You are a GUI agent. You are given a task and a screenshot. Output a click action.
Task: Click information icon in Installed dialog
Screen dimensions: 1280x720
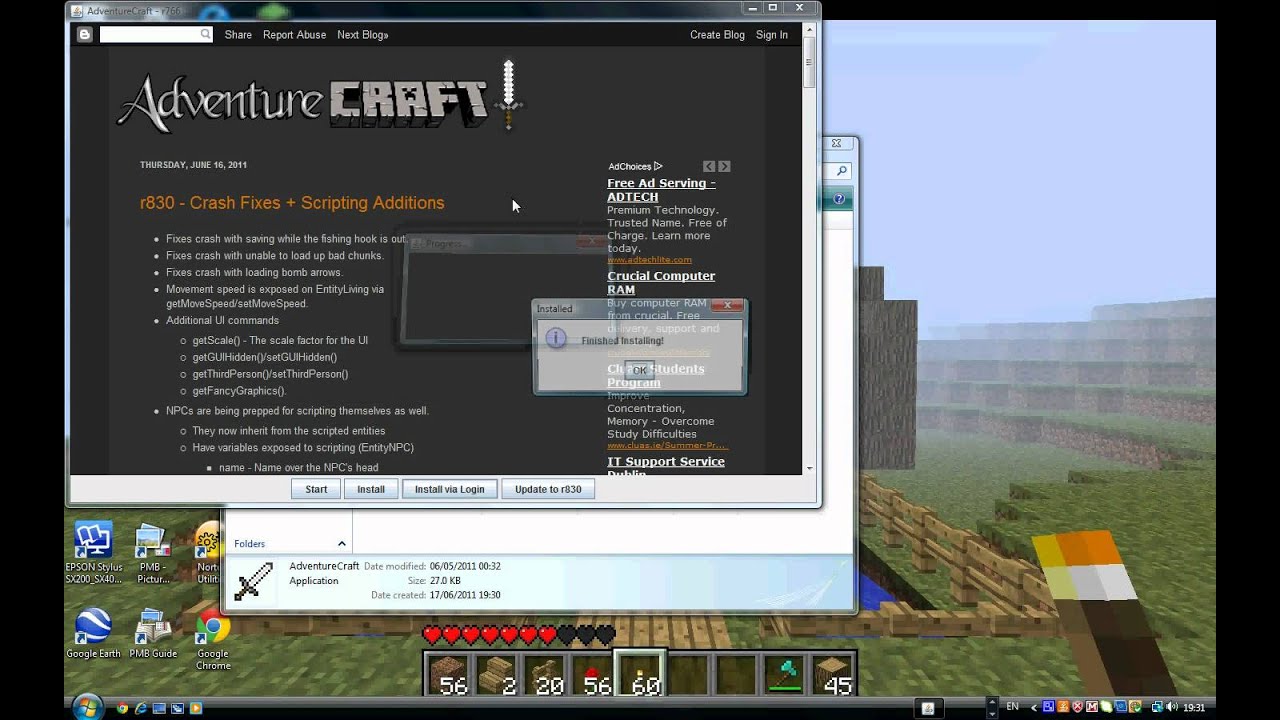click(x=556, y=340)
